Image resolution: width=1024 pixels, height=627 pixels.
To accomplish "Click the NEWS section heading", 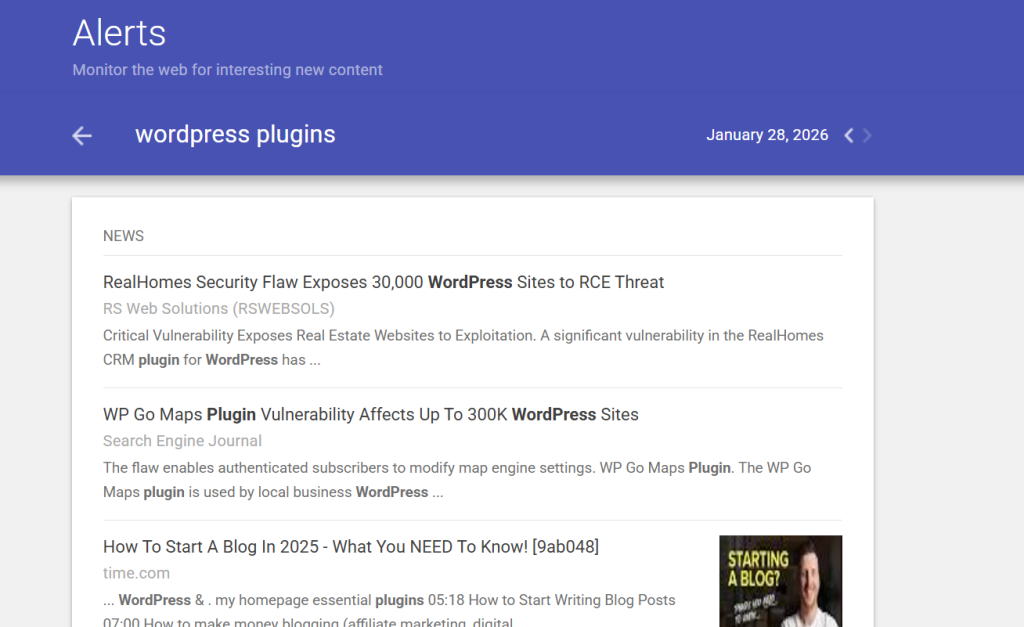I will point(123,236).
